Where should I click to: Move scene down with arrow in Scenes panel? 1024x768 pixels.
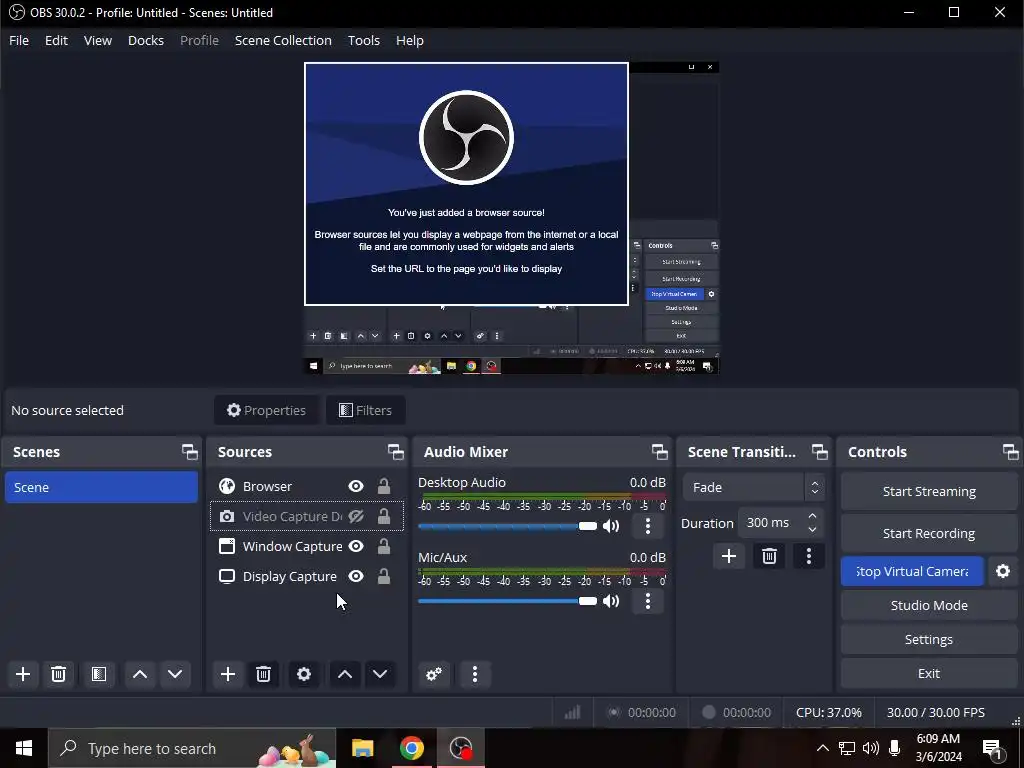175,674
